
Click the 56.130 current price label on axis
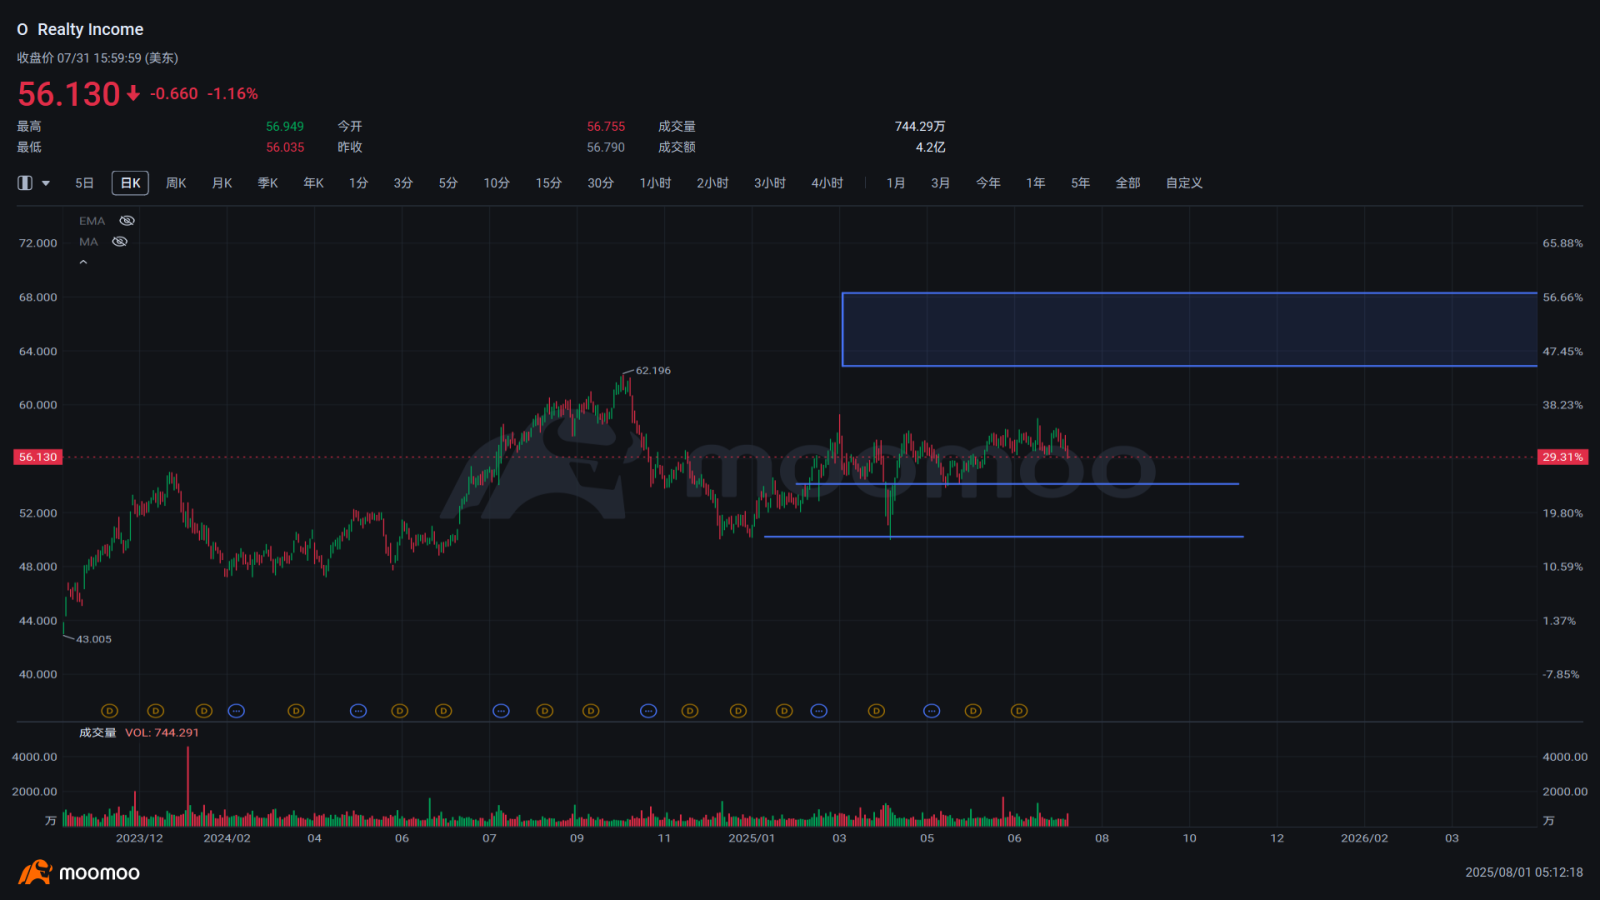(38, 457)
